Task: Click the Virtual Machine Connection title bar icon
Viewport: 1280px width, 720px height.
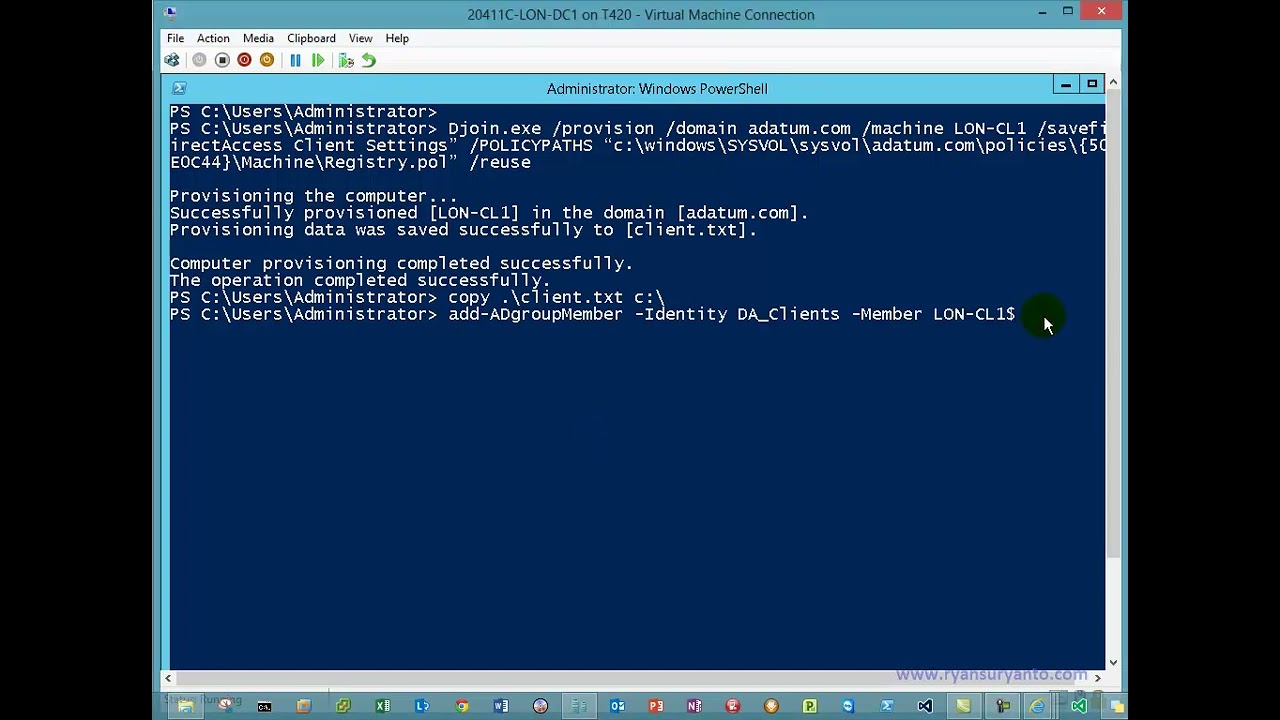Action: (170, 13)
